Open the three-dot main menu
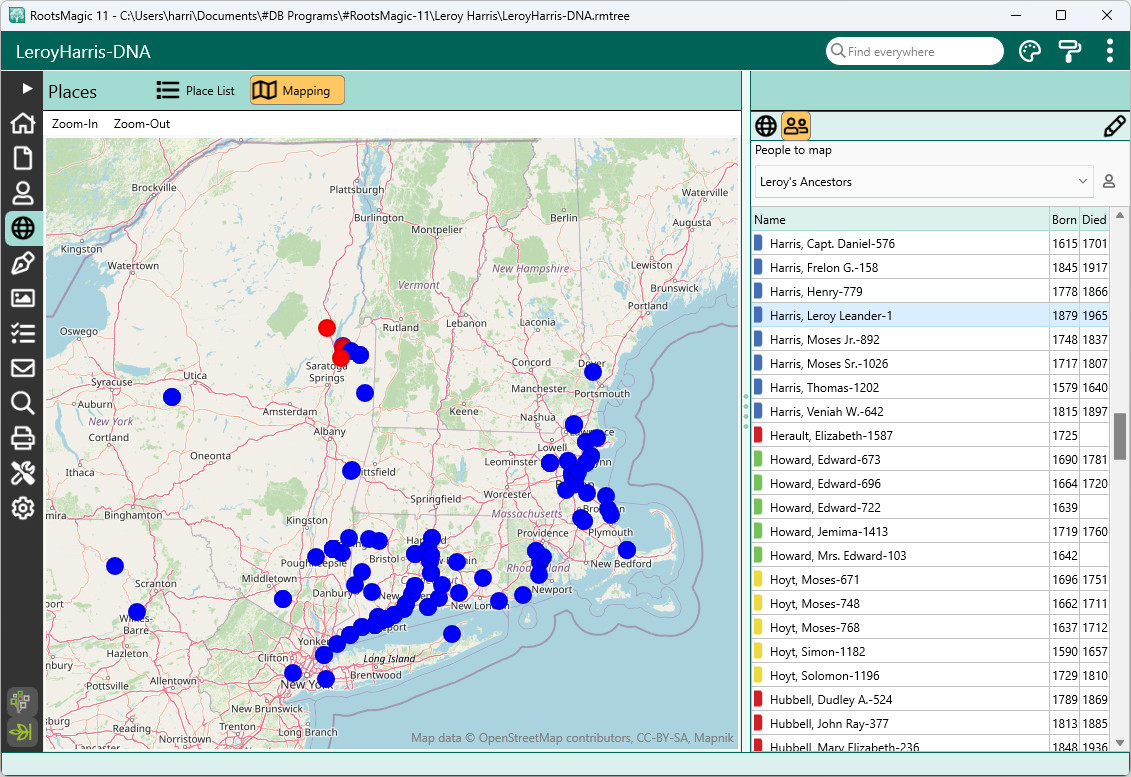This screenshot has height=777, width=1131. [1109, 51]
